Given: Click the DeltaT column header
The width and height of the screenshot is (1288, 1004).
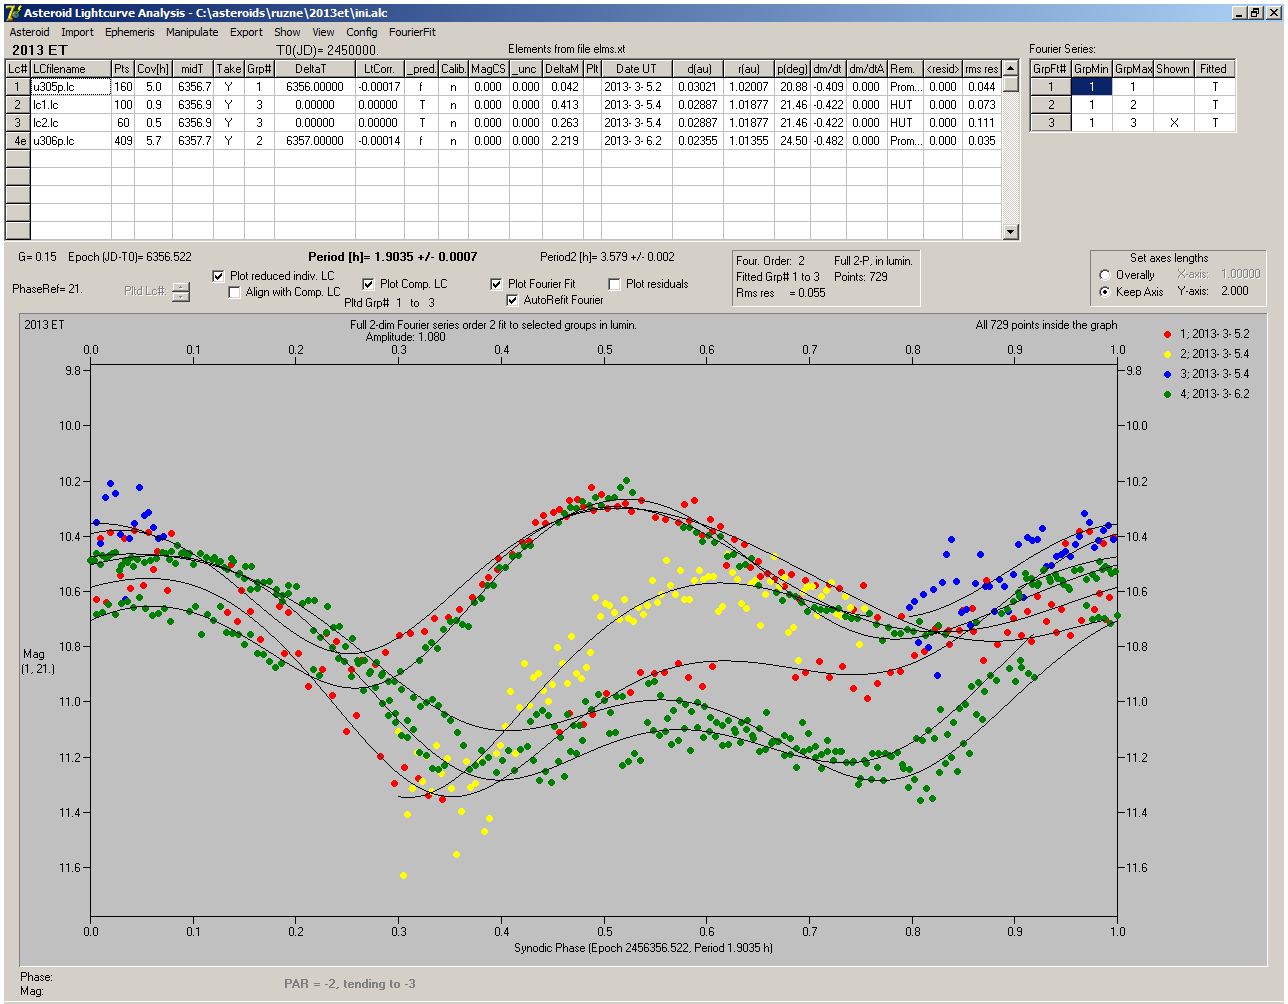Looking at the screenshot, I should [310, 69].
